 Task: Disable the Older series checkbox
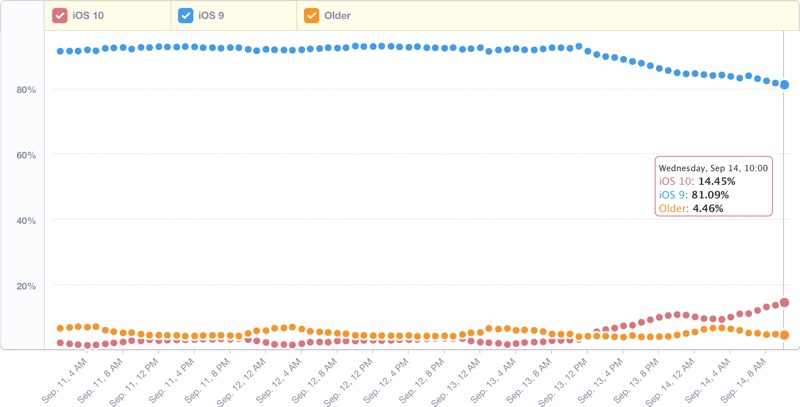click(x=311, y=15)
